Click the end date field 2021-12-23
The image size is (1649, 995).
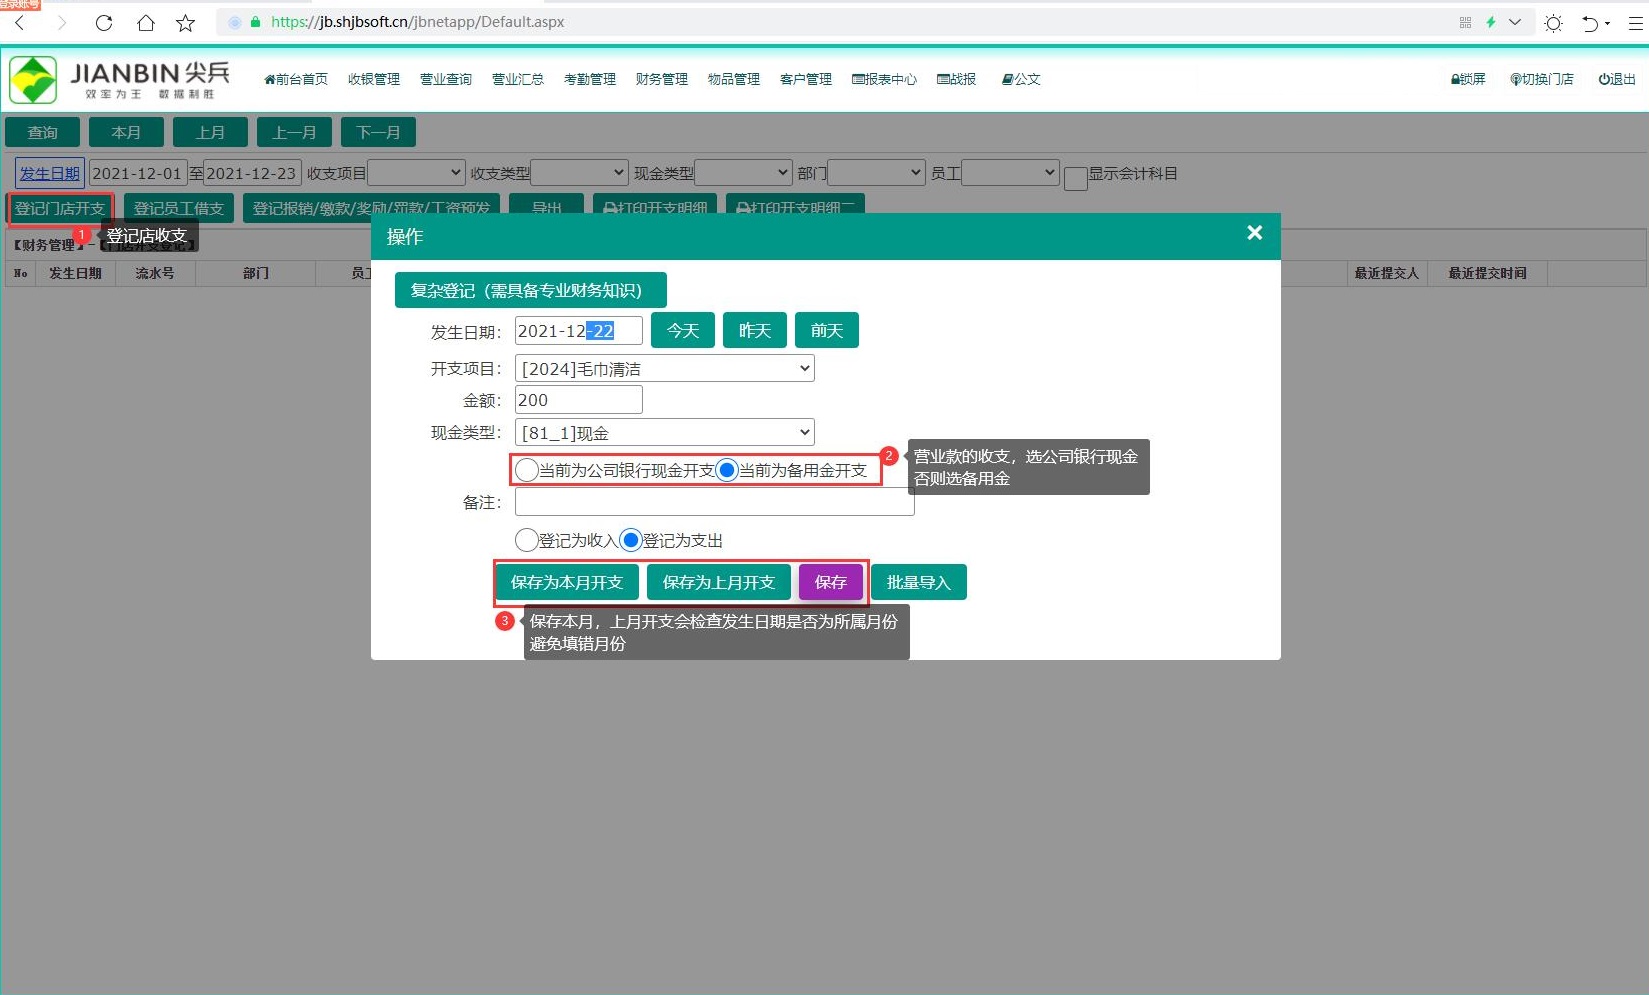tap(252, 173)
